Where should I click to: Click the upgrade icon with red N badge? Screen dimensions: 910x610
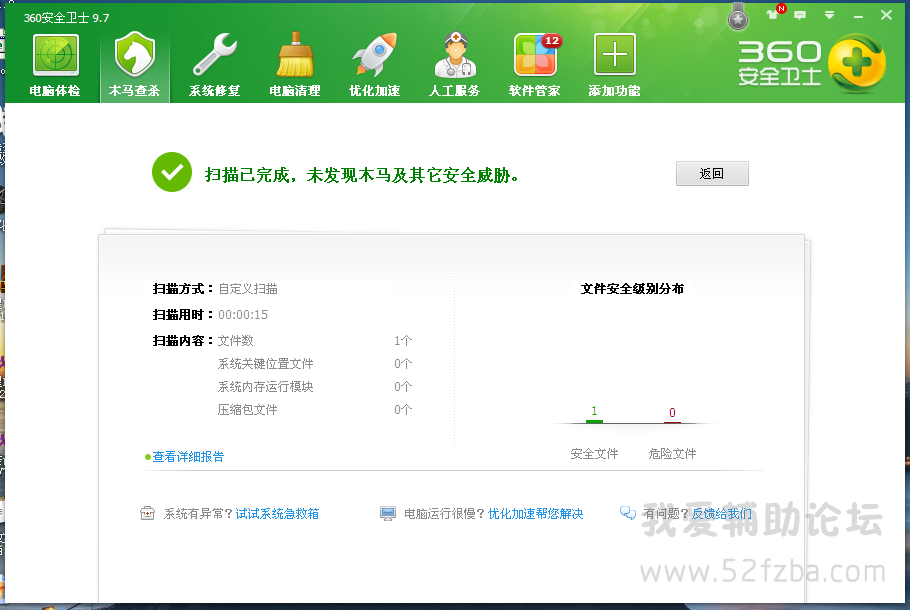pyautogui.click(x=775, y=13)
